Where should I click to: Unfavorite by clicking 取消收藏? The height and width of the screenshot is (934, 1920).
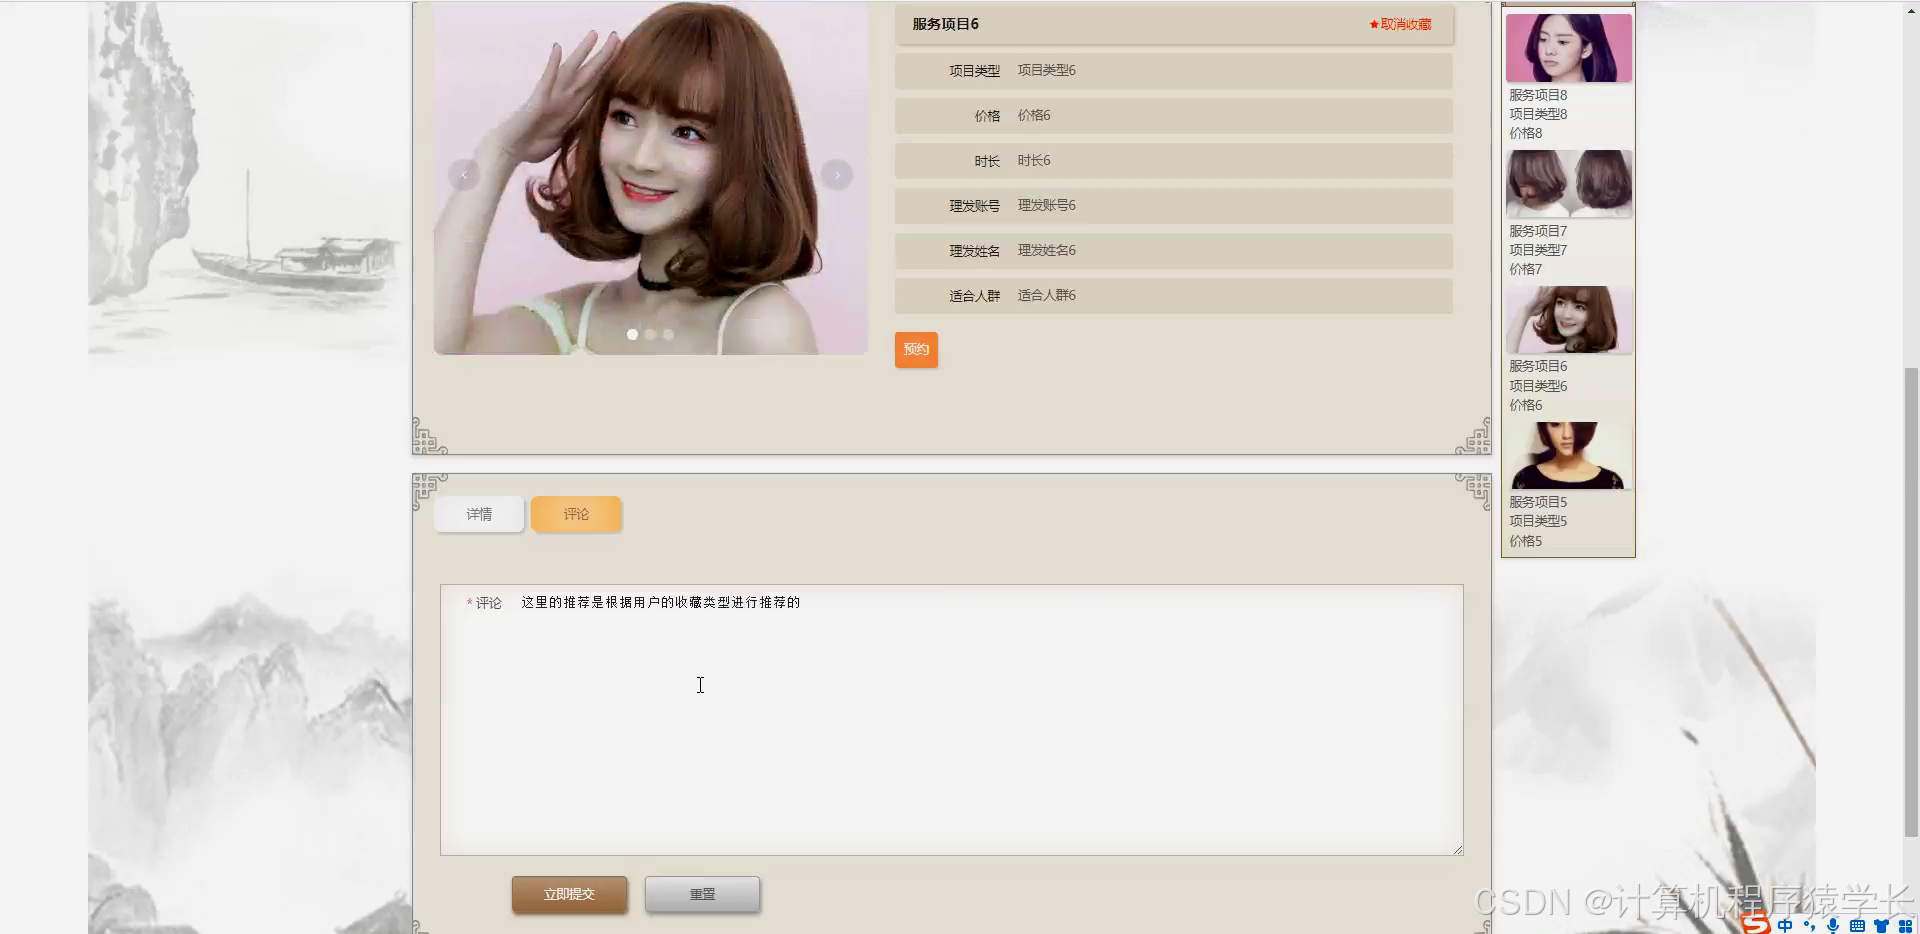(x=1404, y=24)
